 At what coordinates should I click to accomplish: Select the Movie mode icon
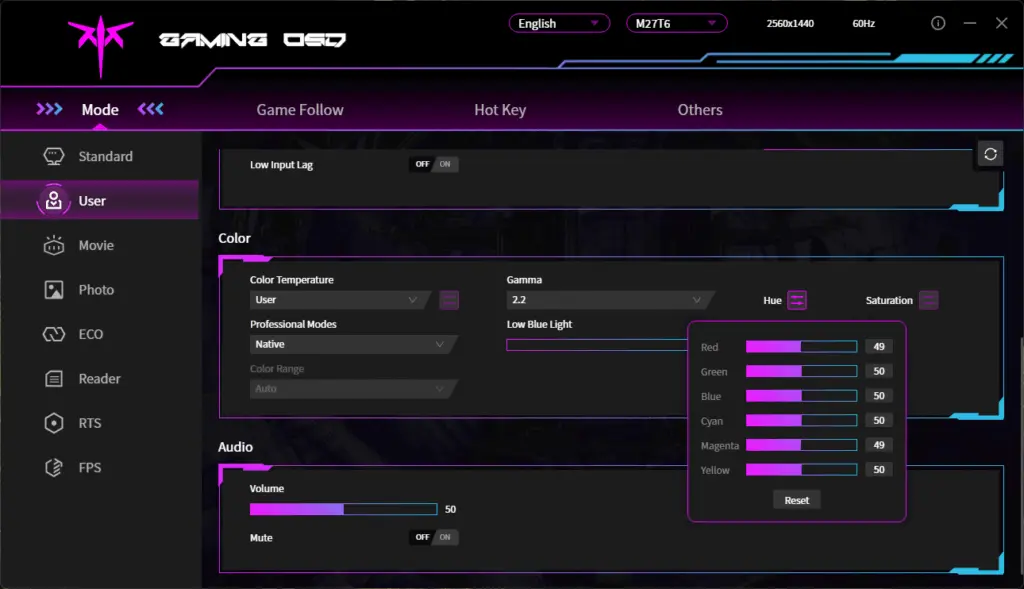click(54, 246)
